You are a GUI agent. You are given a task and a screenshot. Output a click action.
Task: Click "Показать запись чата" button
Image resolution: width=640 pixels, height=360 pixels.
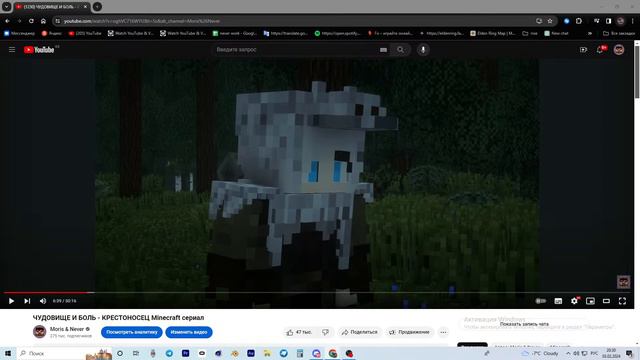(524, 324)
